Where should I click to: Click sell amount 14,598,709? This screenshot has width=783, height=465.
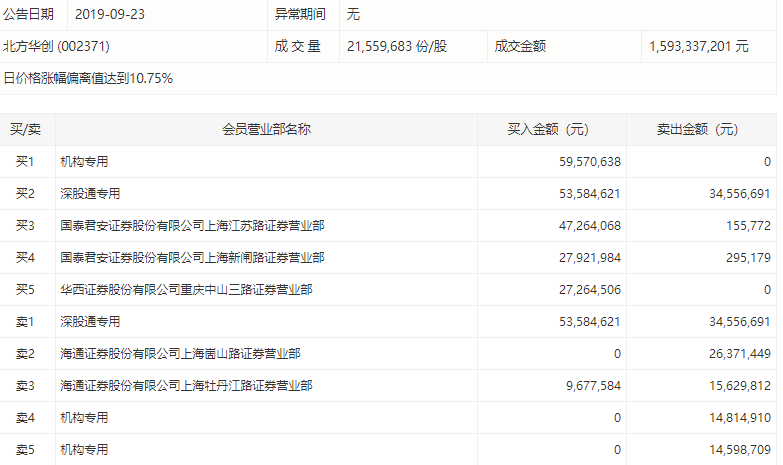(x=740, y=450)
